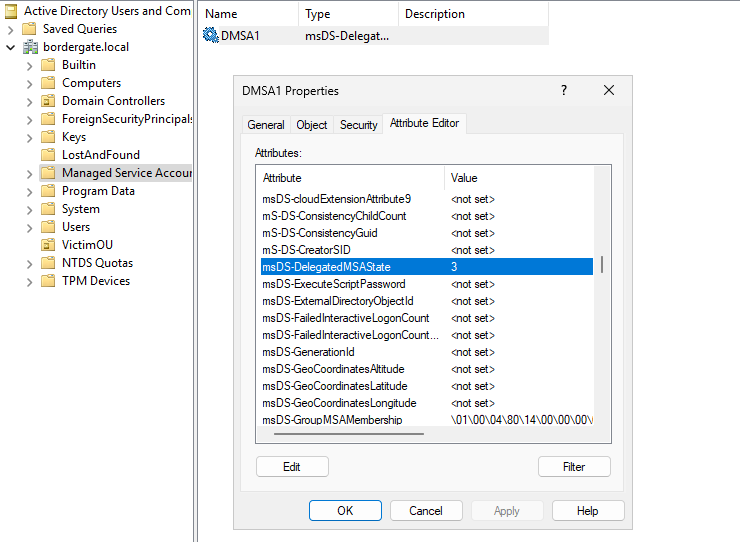Image resolution: width=740 pixels, height=542 pixels.
Task: Expand the Users container node
Action: [29, 227]
